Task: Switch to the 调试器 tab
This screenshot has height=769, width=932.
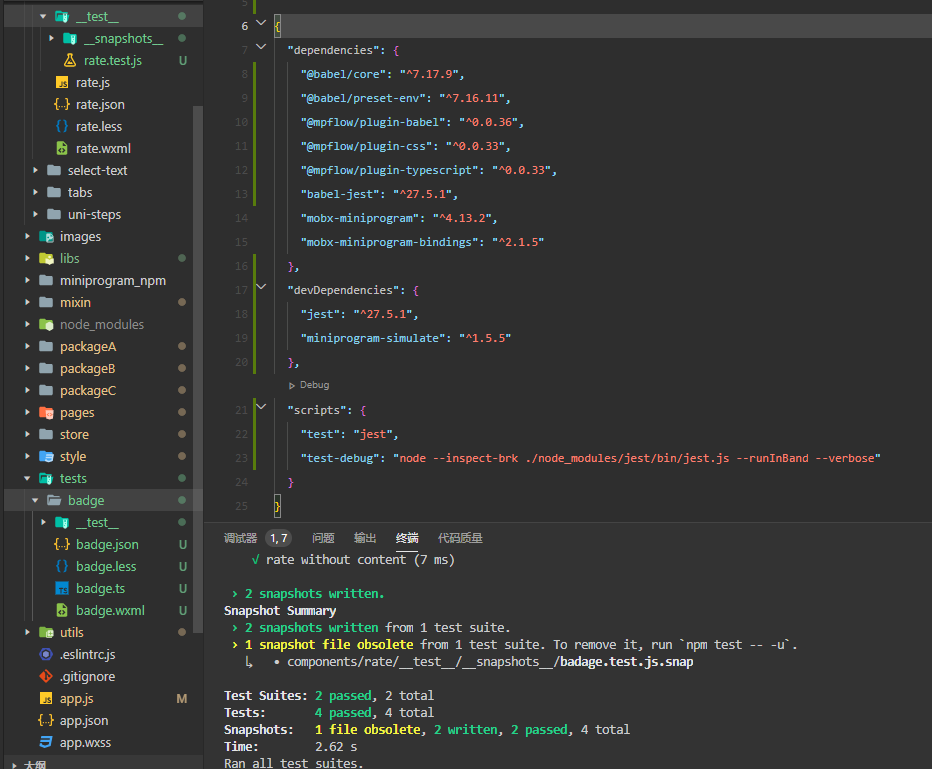Action: [x=240, y=538]
